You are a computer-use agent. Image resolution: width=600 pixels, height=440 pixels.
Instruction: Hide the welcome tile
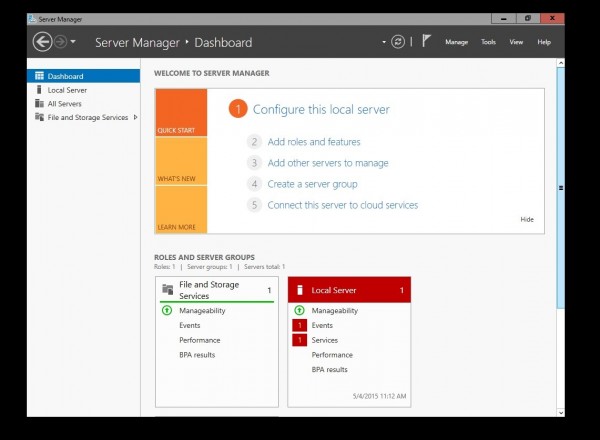coord(527,219)
